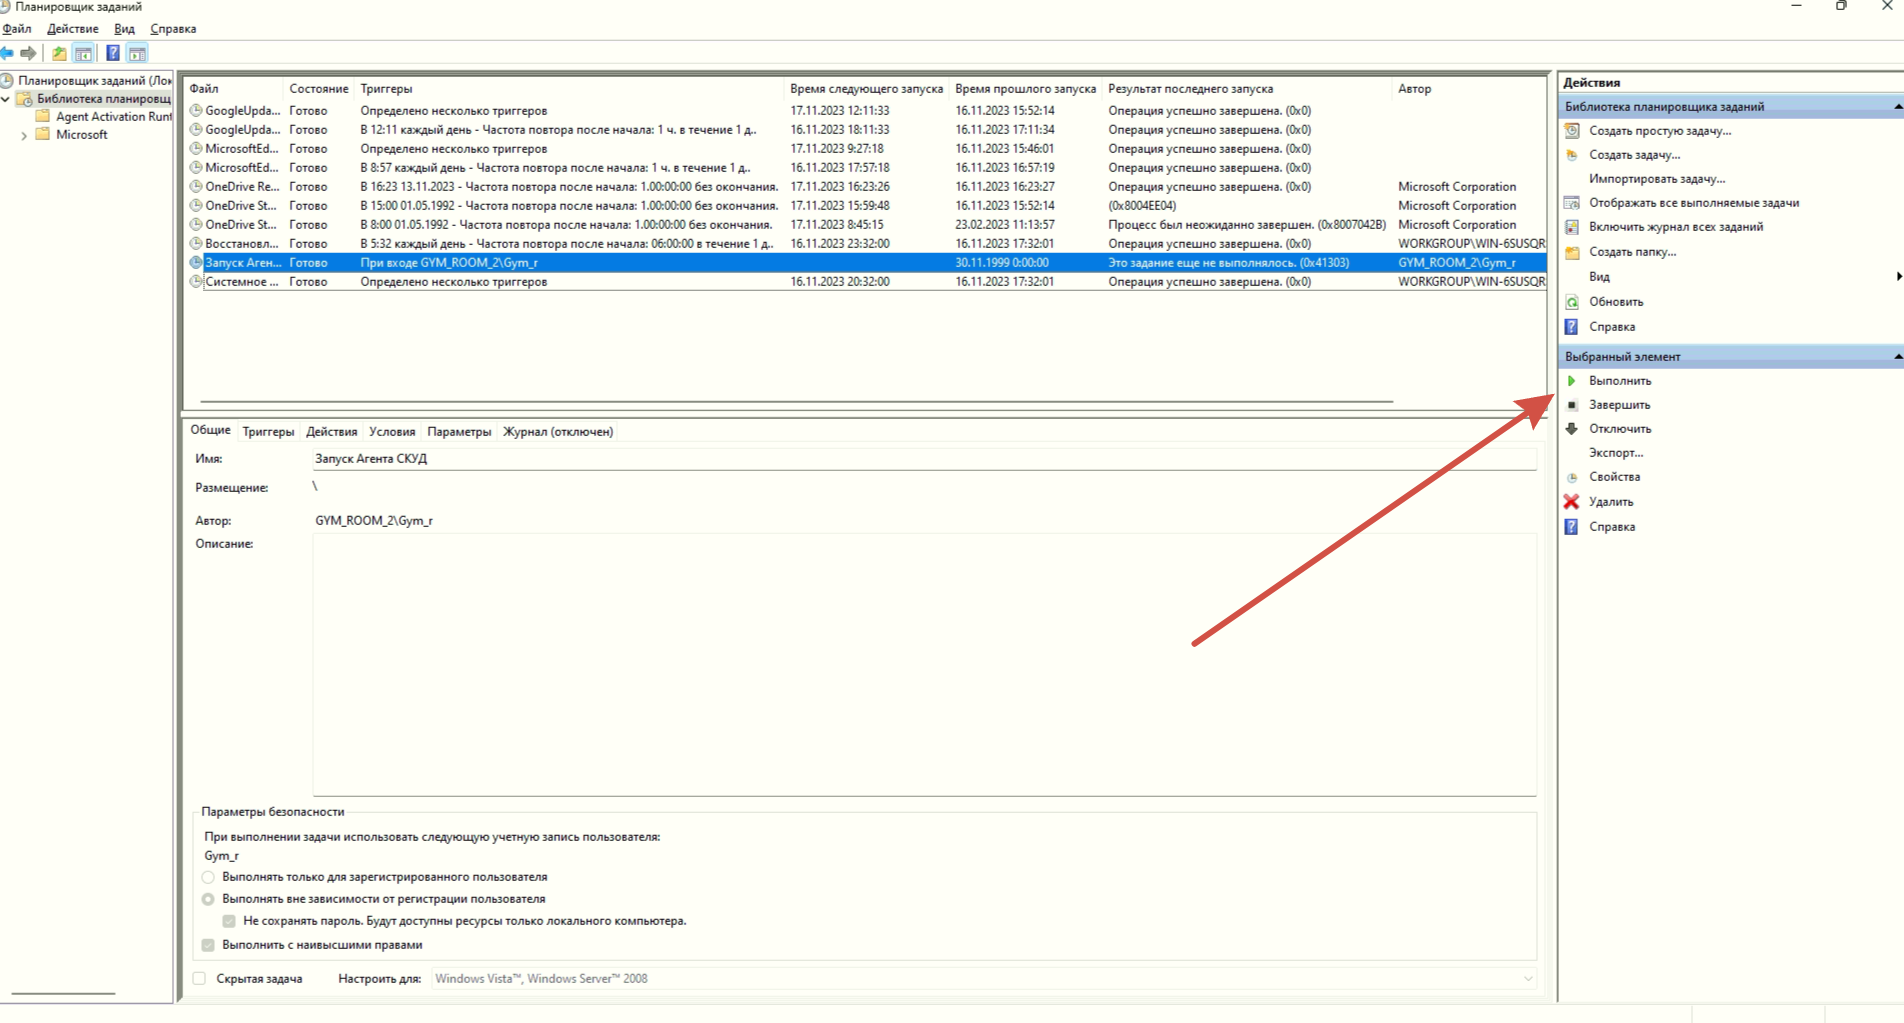Click the left tree pane horizontal scrollbar
The width and height of the screenshot is (1904, 1023).
click(63, 994)
